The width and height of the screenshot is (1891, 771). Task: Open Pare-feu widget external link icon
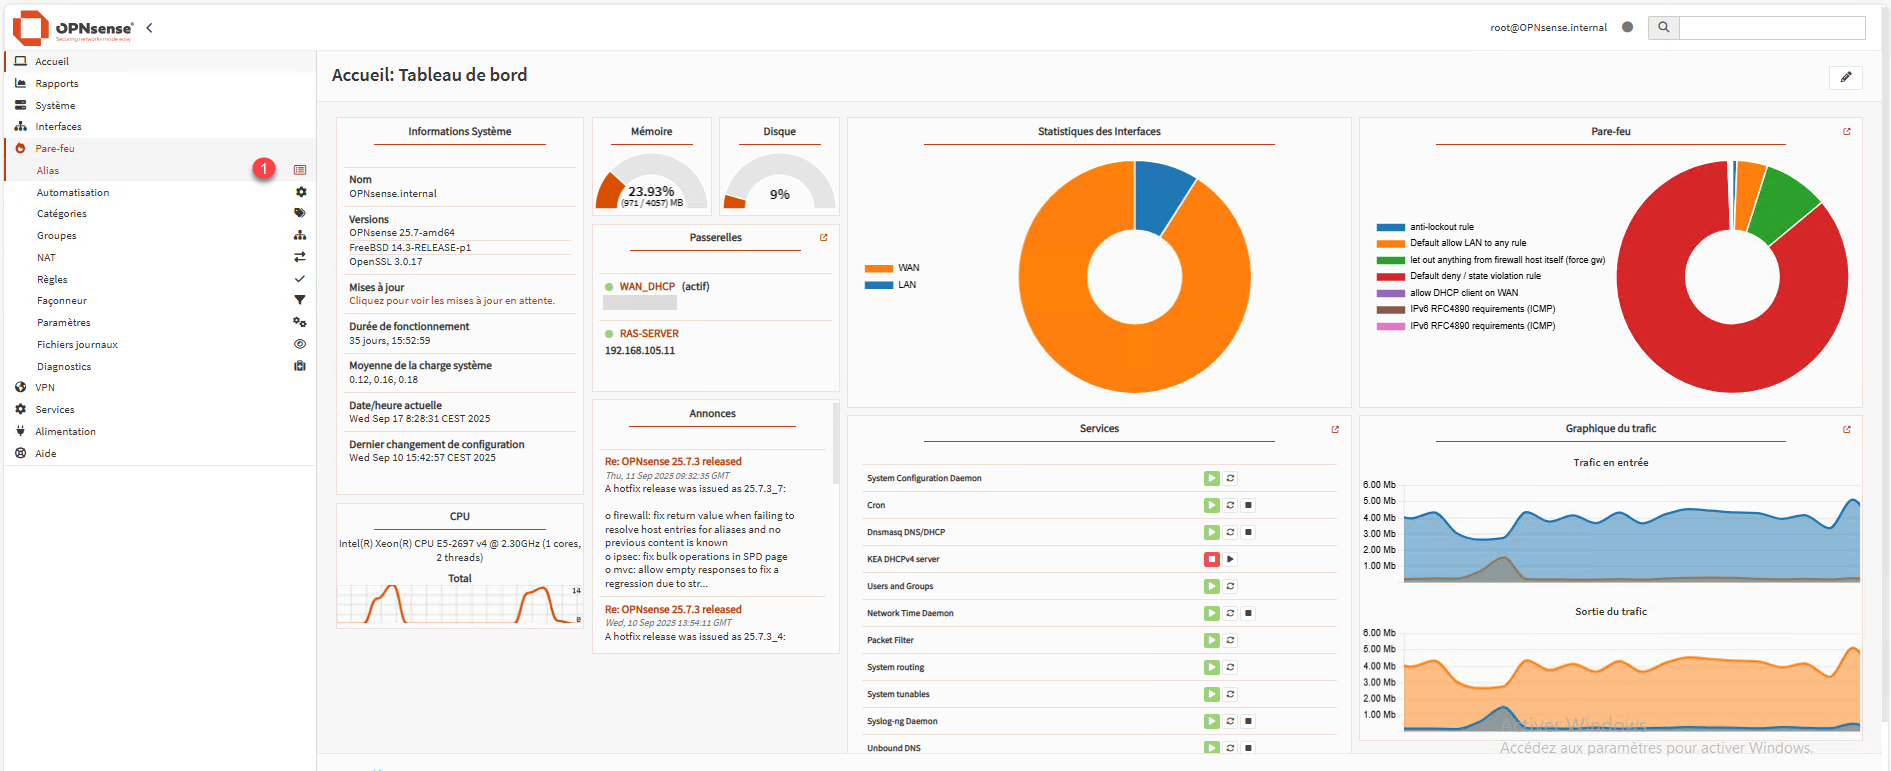pyautogui.click(x=1846, y=132)
